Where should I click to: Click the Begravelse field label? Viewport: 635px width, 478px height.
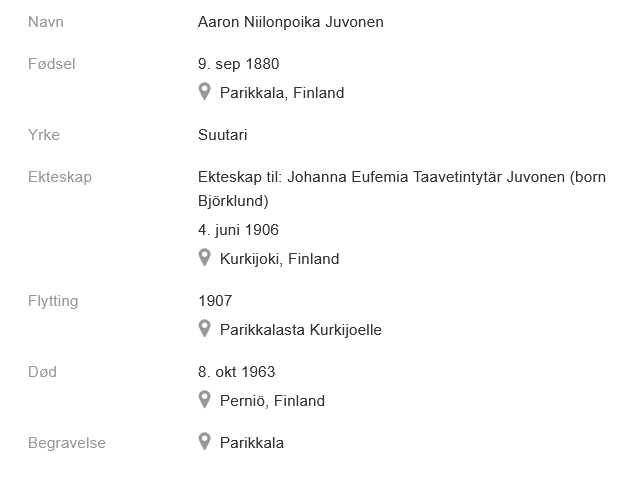pyautogui.click(x=67, y=443)
